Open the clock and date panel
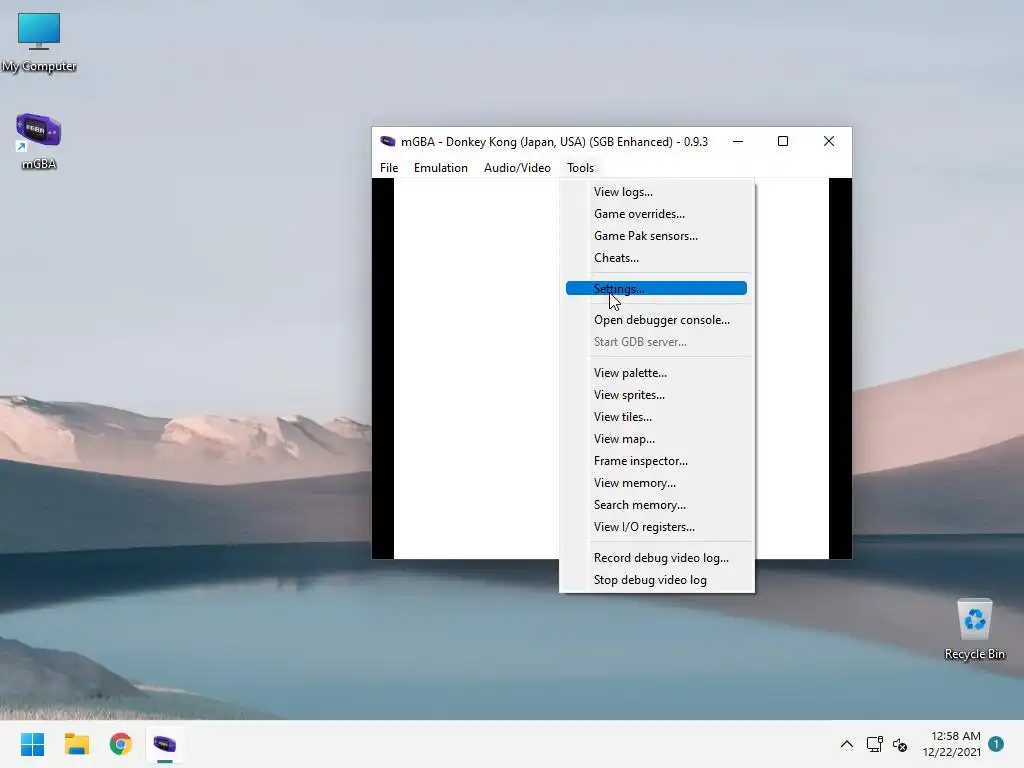The width and height of the screenshot is (1024, 768). pos(952,744)
